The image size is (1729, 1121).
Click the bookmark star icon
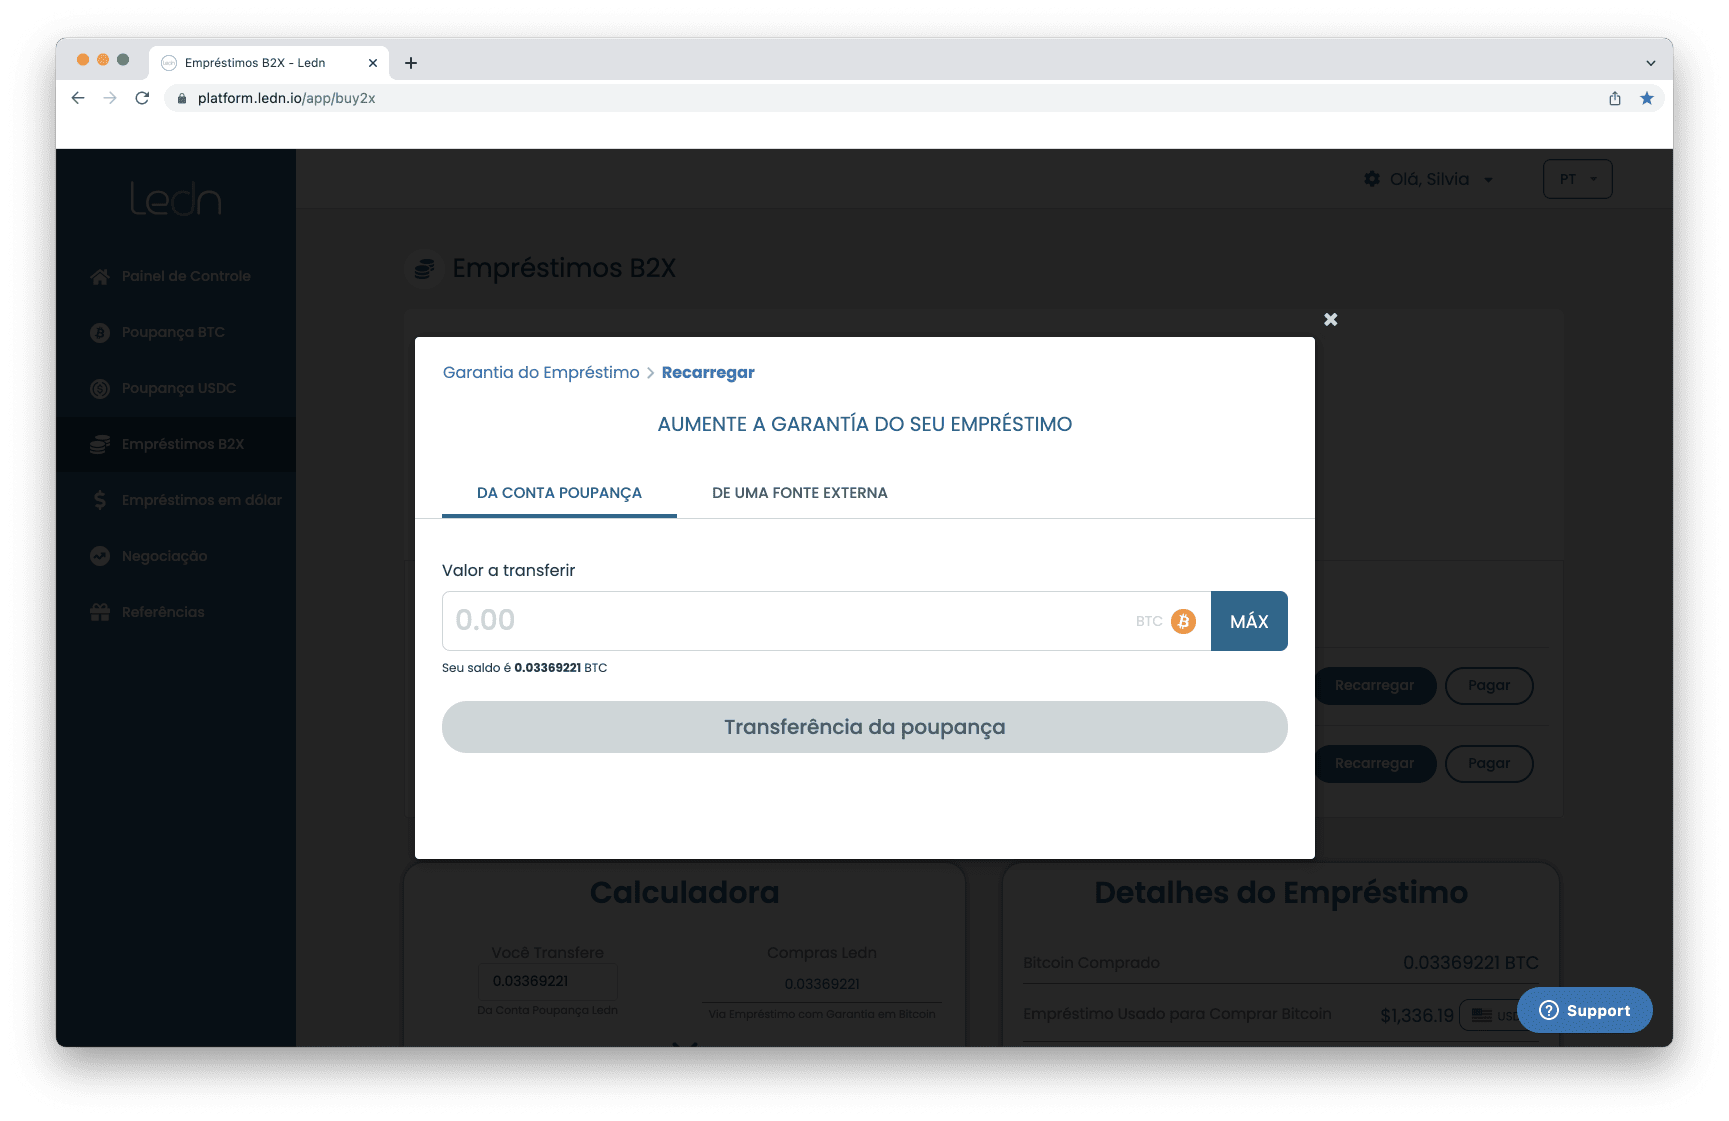coord(1647,98)
